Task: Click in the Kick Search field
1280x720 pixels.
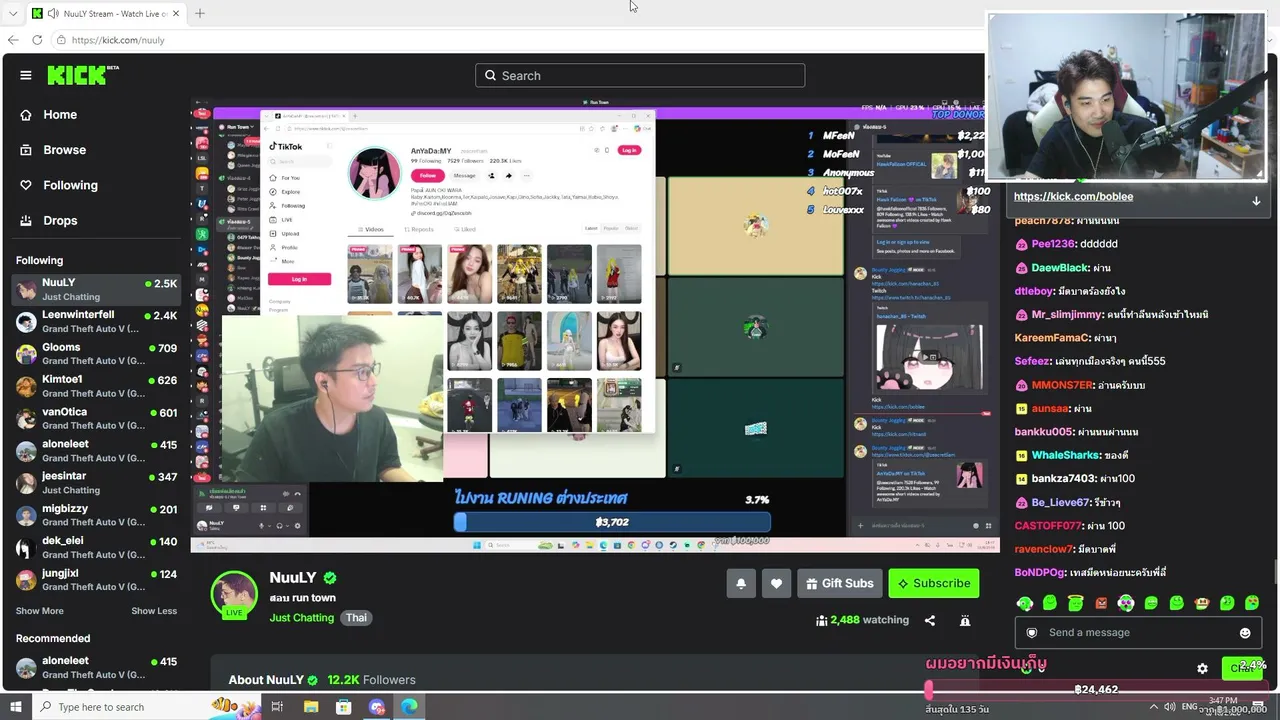Action: tap(640, 76)
